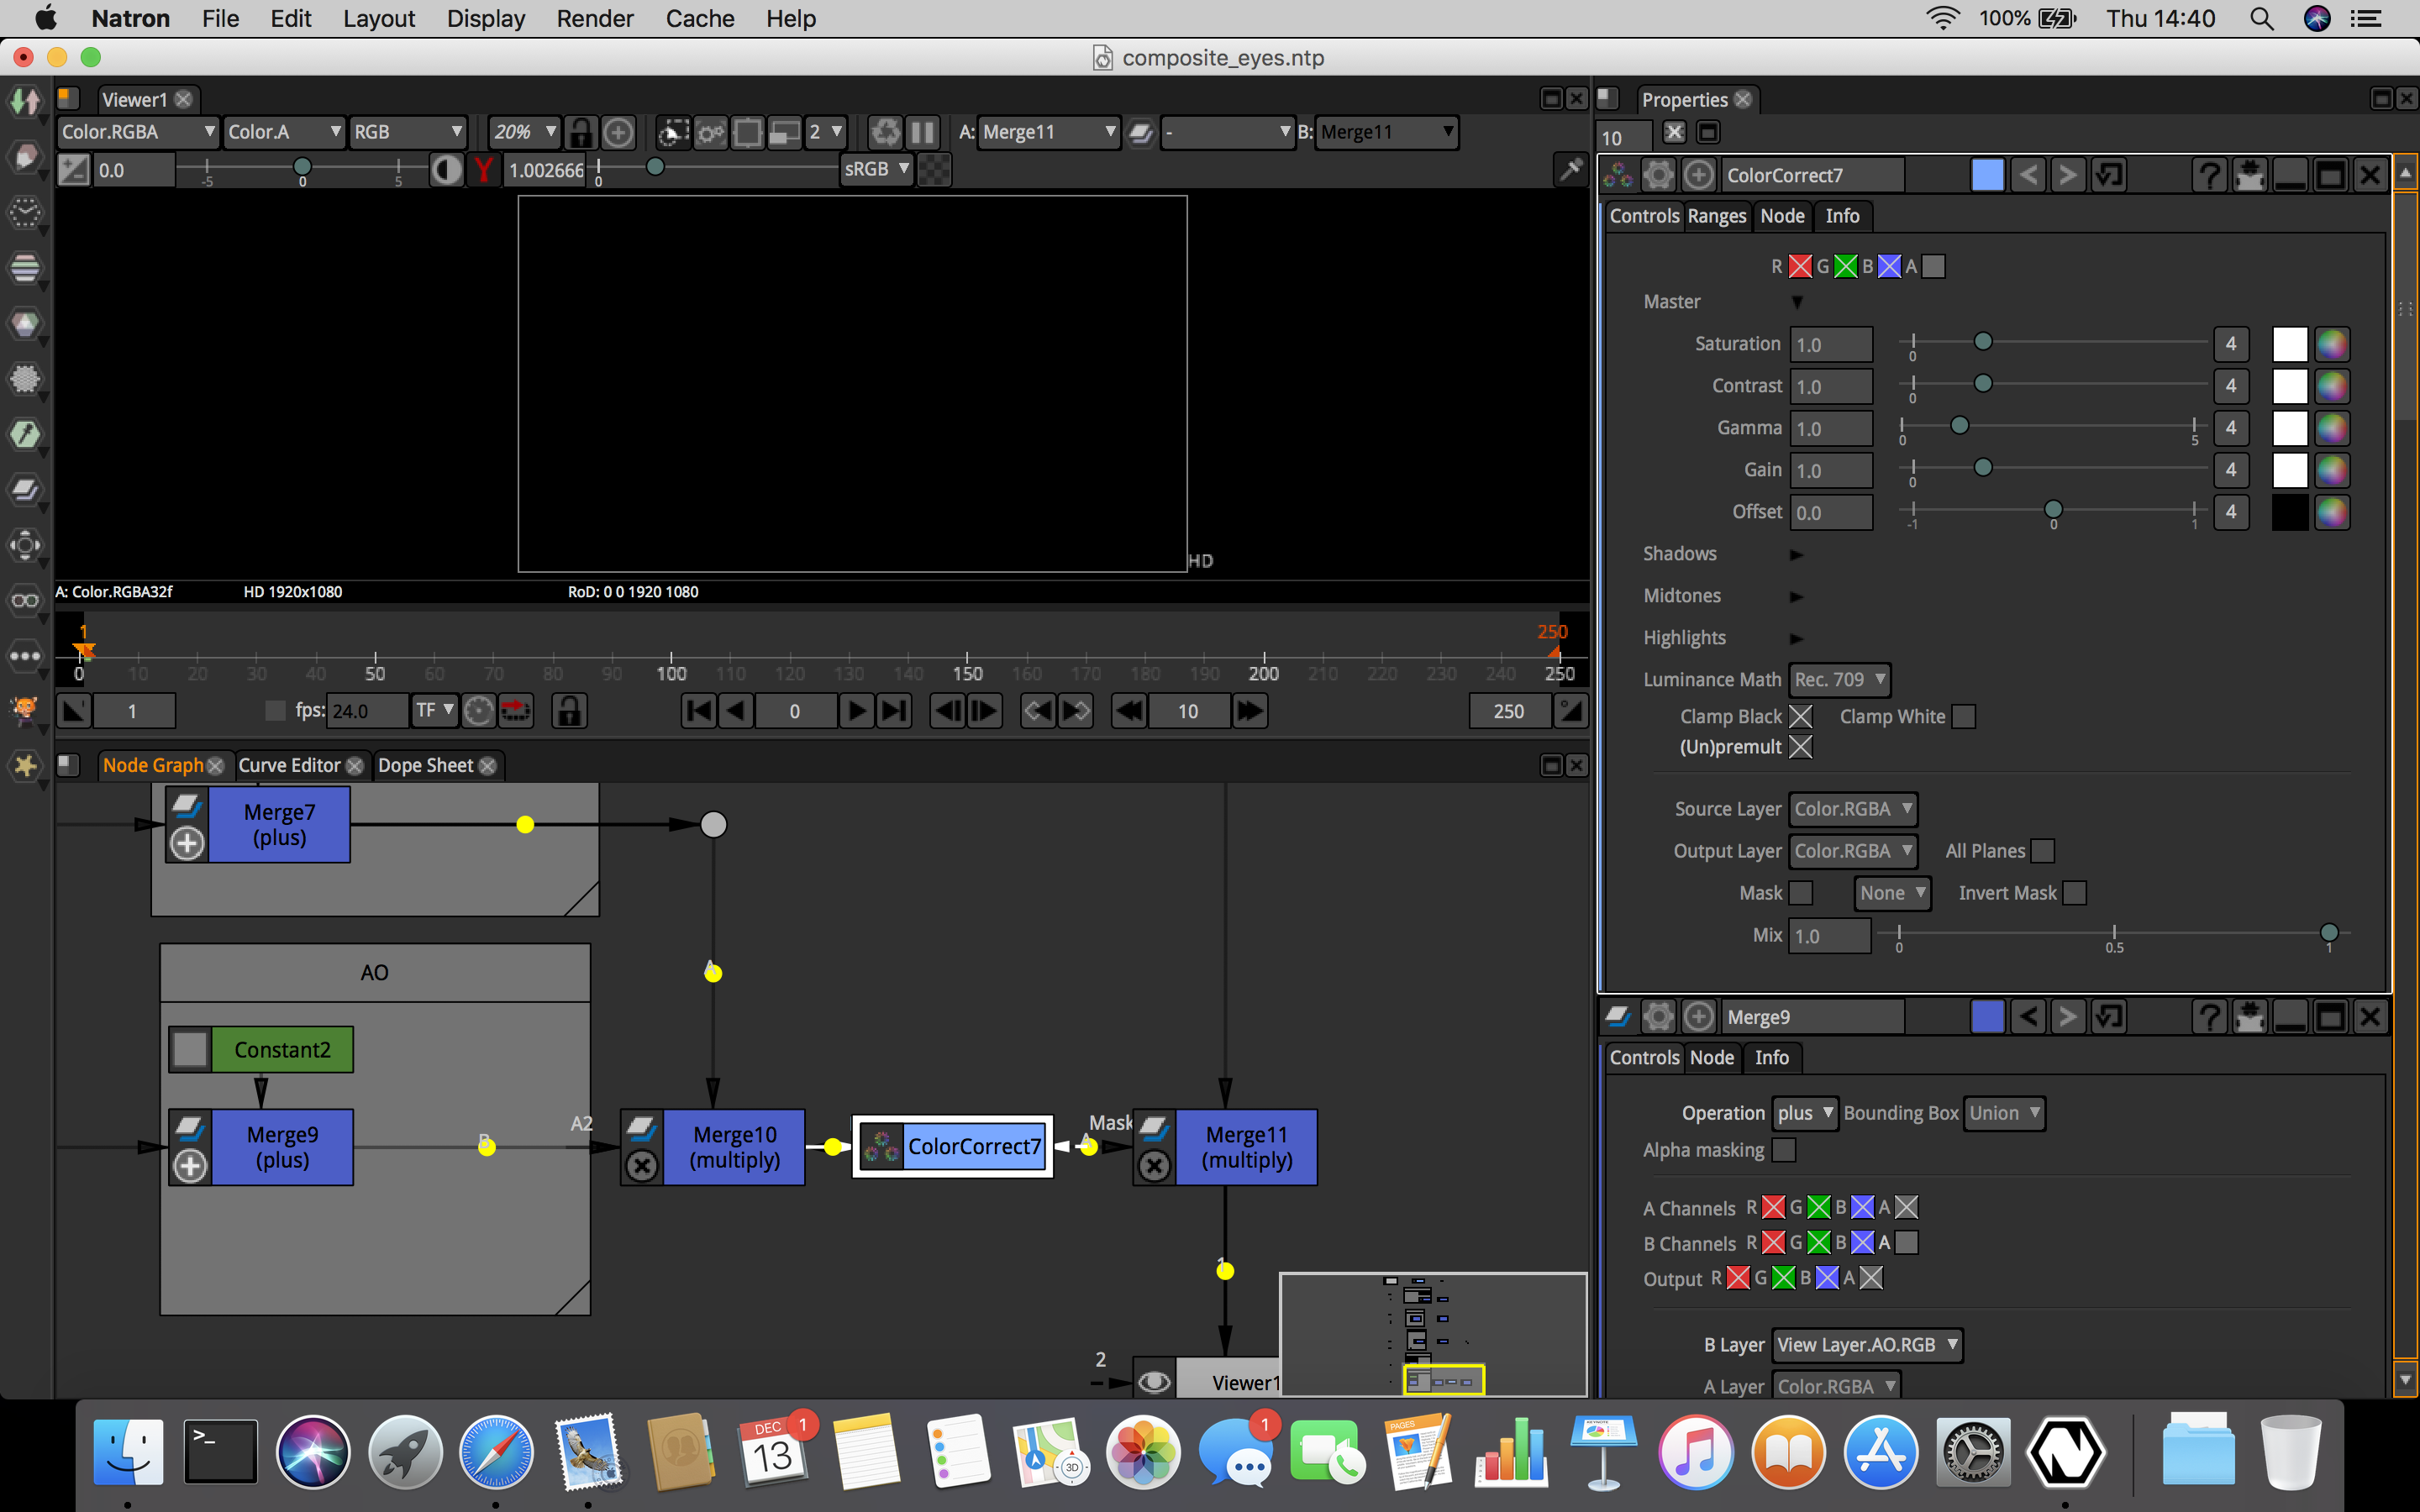Click the Contrast value field
Viewport: 2420px width, 1512px height.
pos(1831,387)
